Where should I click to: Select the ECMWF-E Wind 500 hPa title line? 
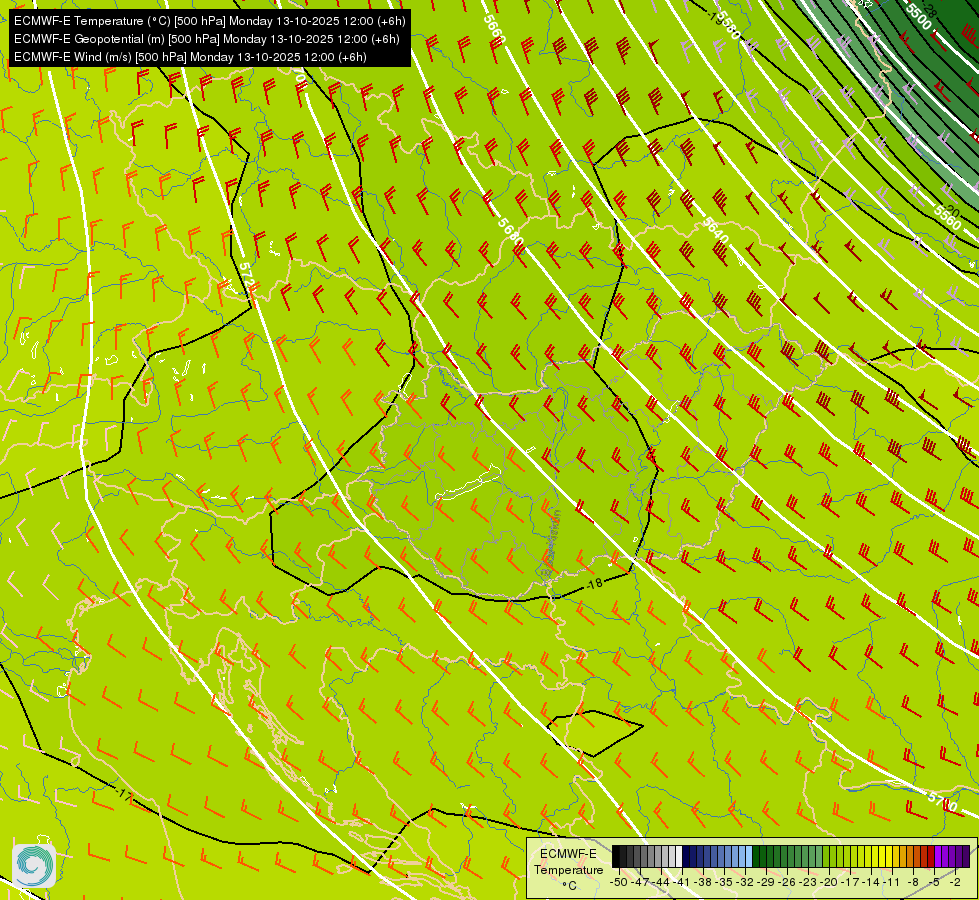tap(190, 57)
